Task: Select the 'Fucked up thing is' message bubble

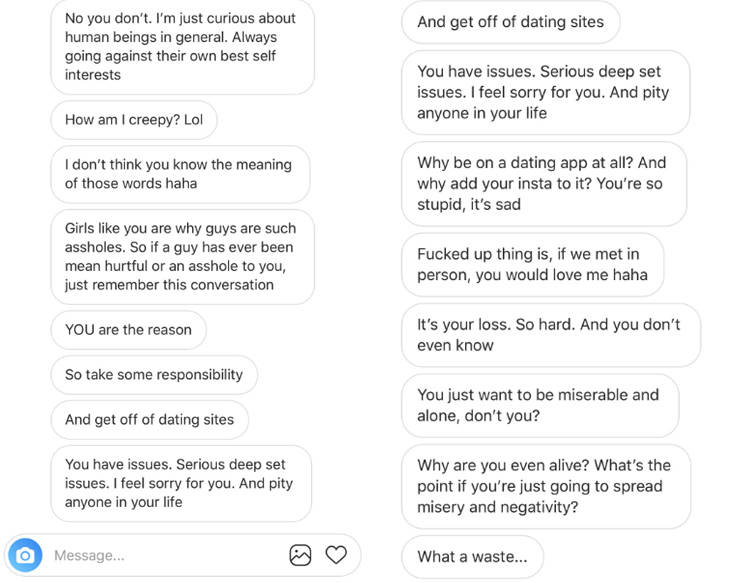Action: click(x=532, y=265)
